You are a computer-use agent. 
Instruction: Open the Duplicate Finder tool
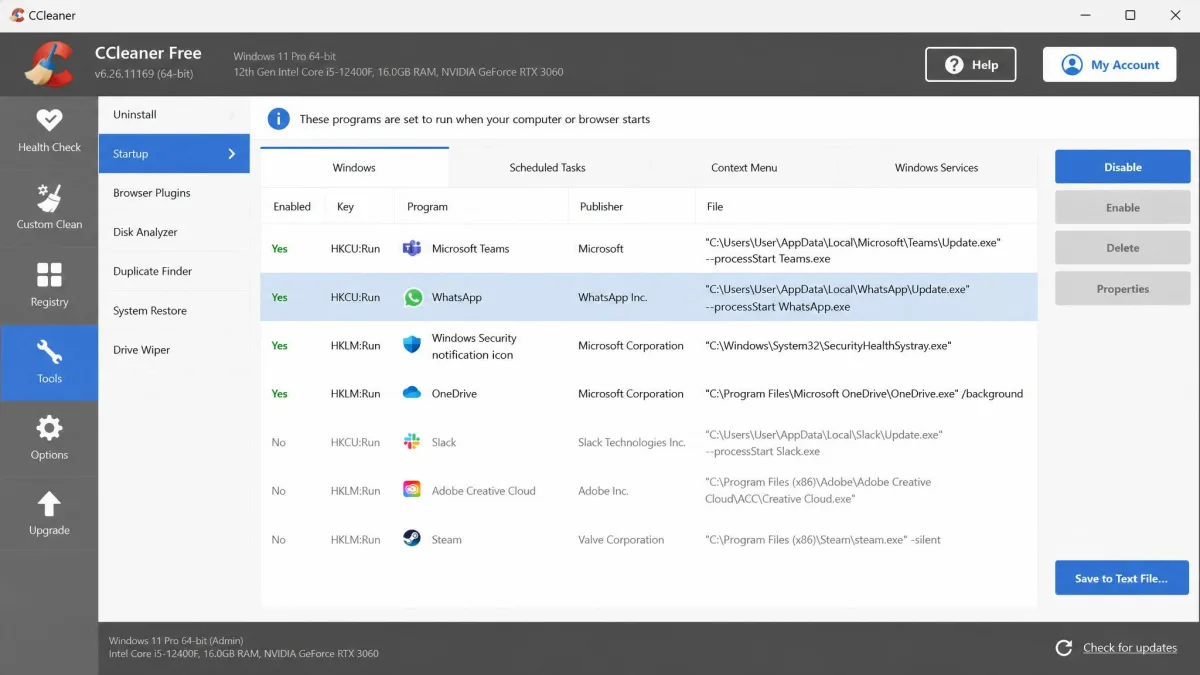pos(174,271)
